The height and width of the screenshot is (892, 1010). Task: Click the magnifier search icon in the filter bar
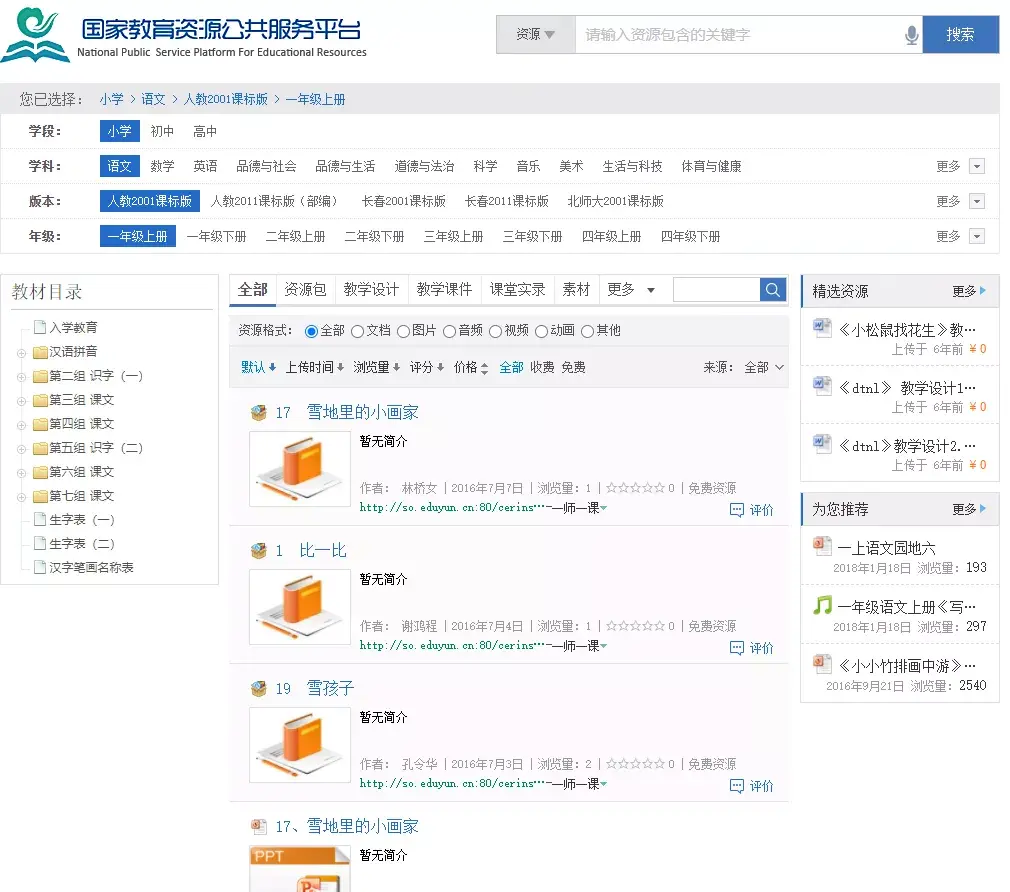click(x=772, y=289)
